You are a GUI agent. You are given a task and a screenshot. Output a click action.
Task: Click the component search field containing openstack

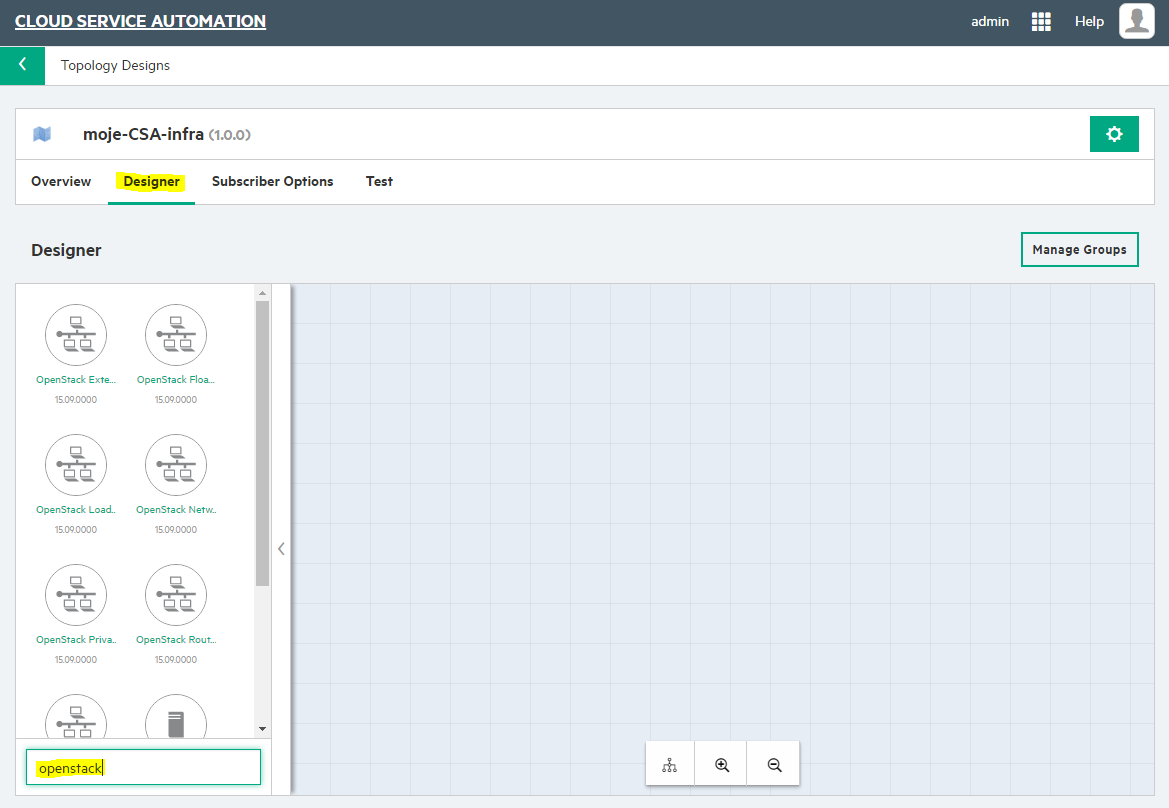pos(143,767)
